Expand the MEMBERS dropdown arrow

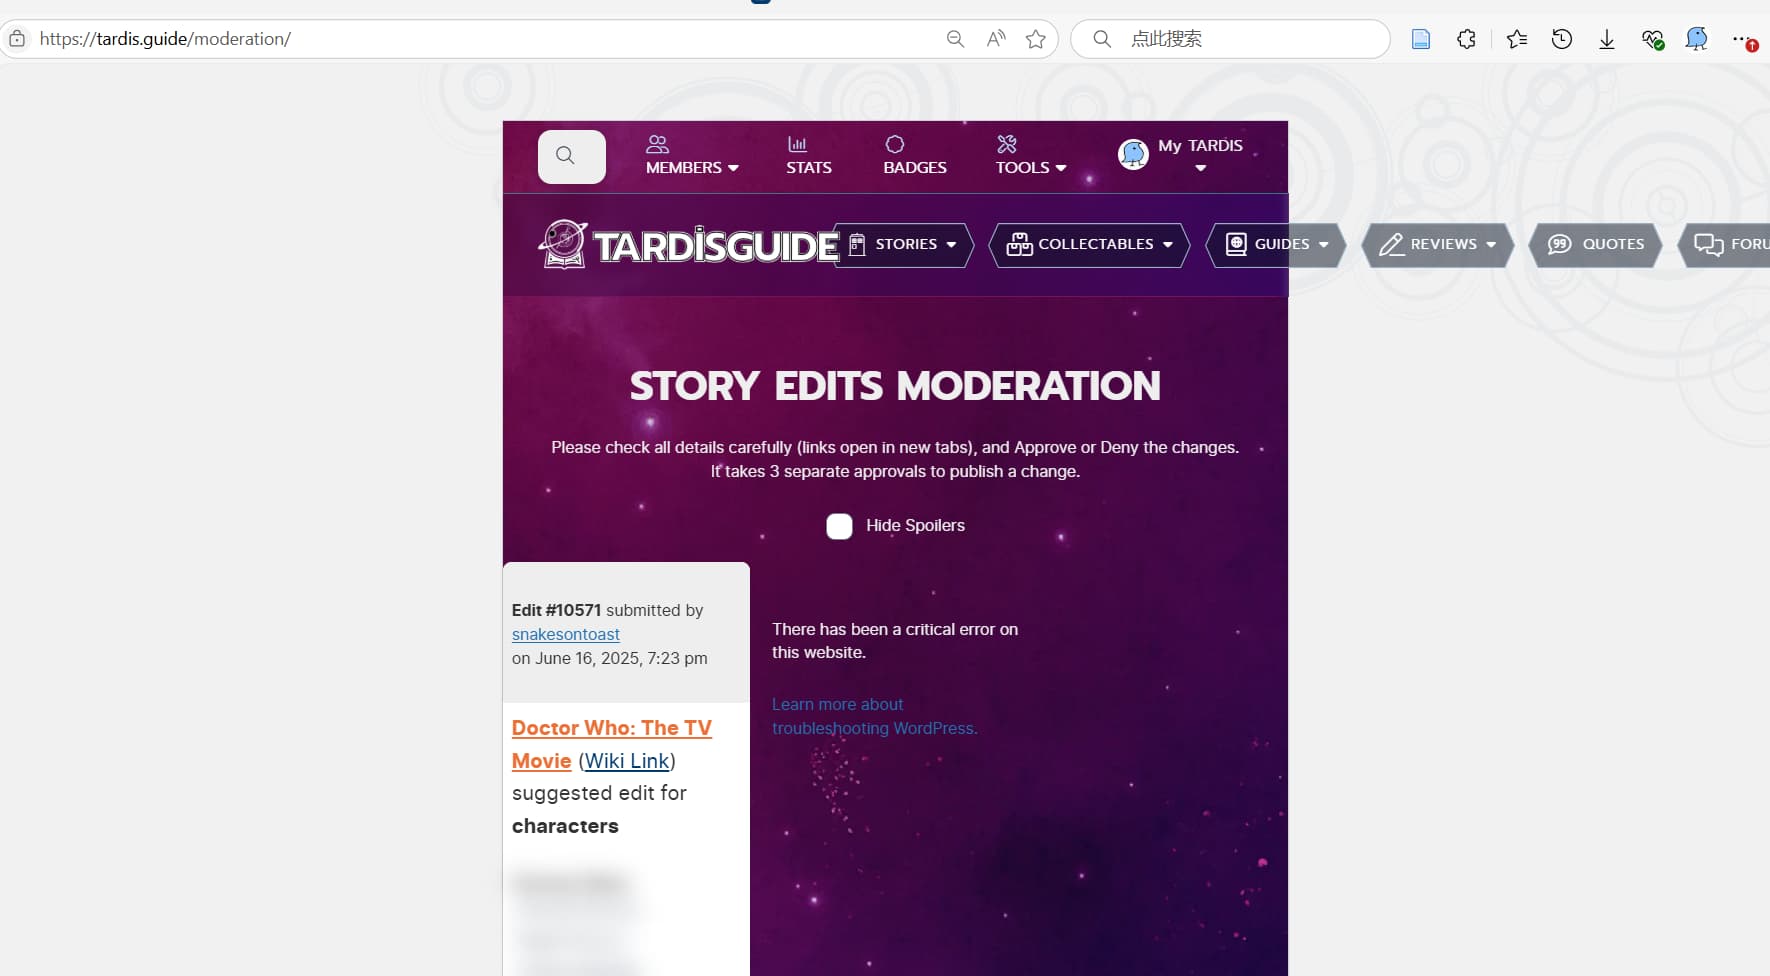click(733, 168)
